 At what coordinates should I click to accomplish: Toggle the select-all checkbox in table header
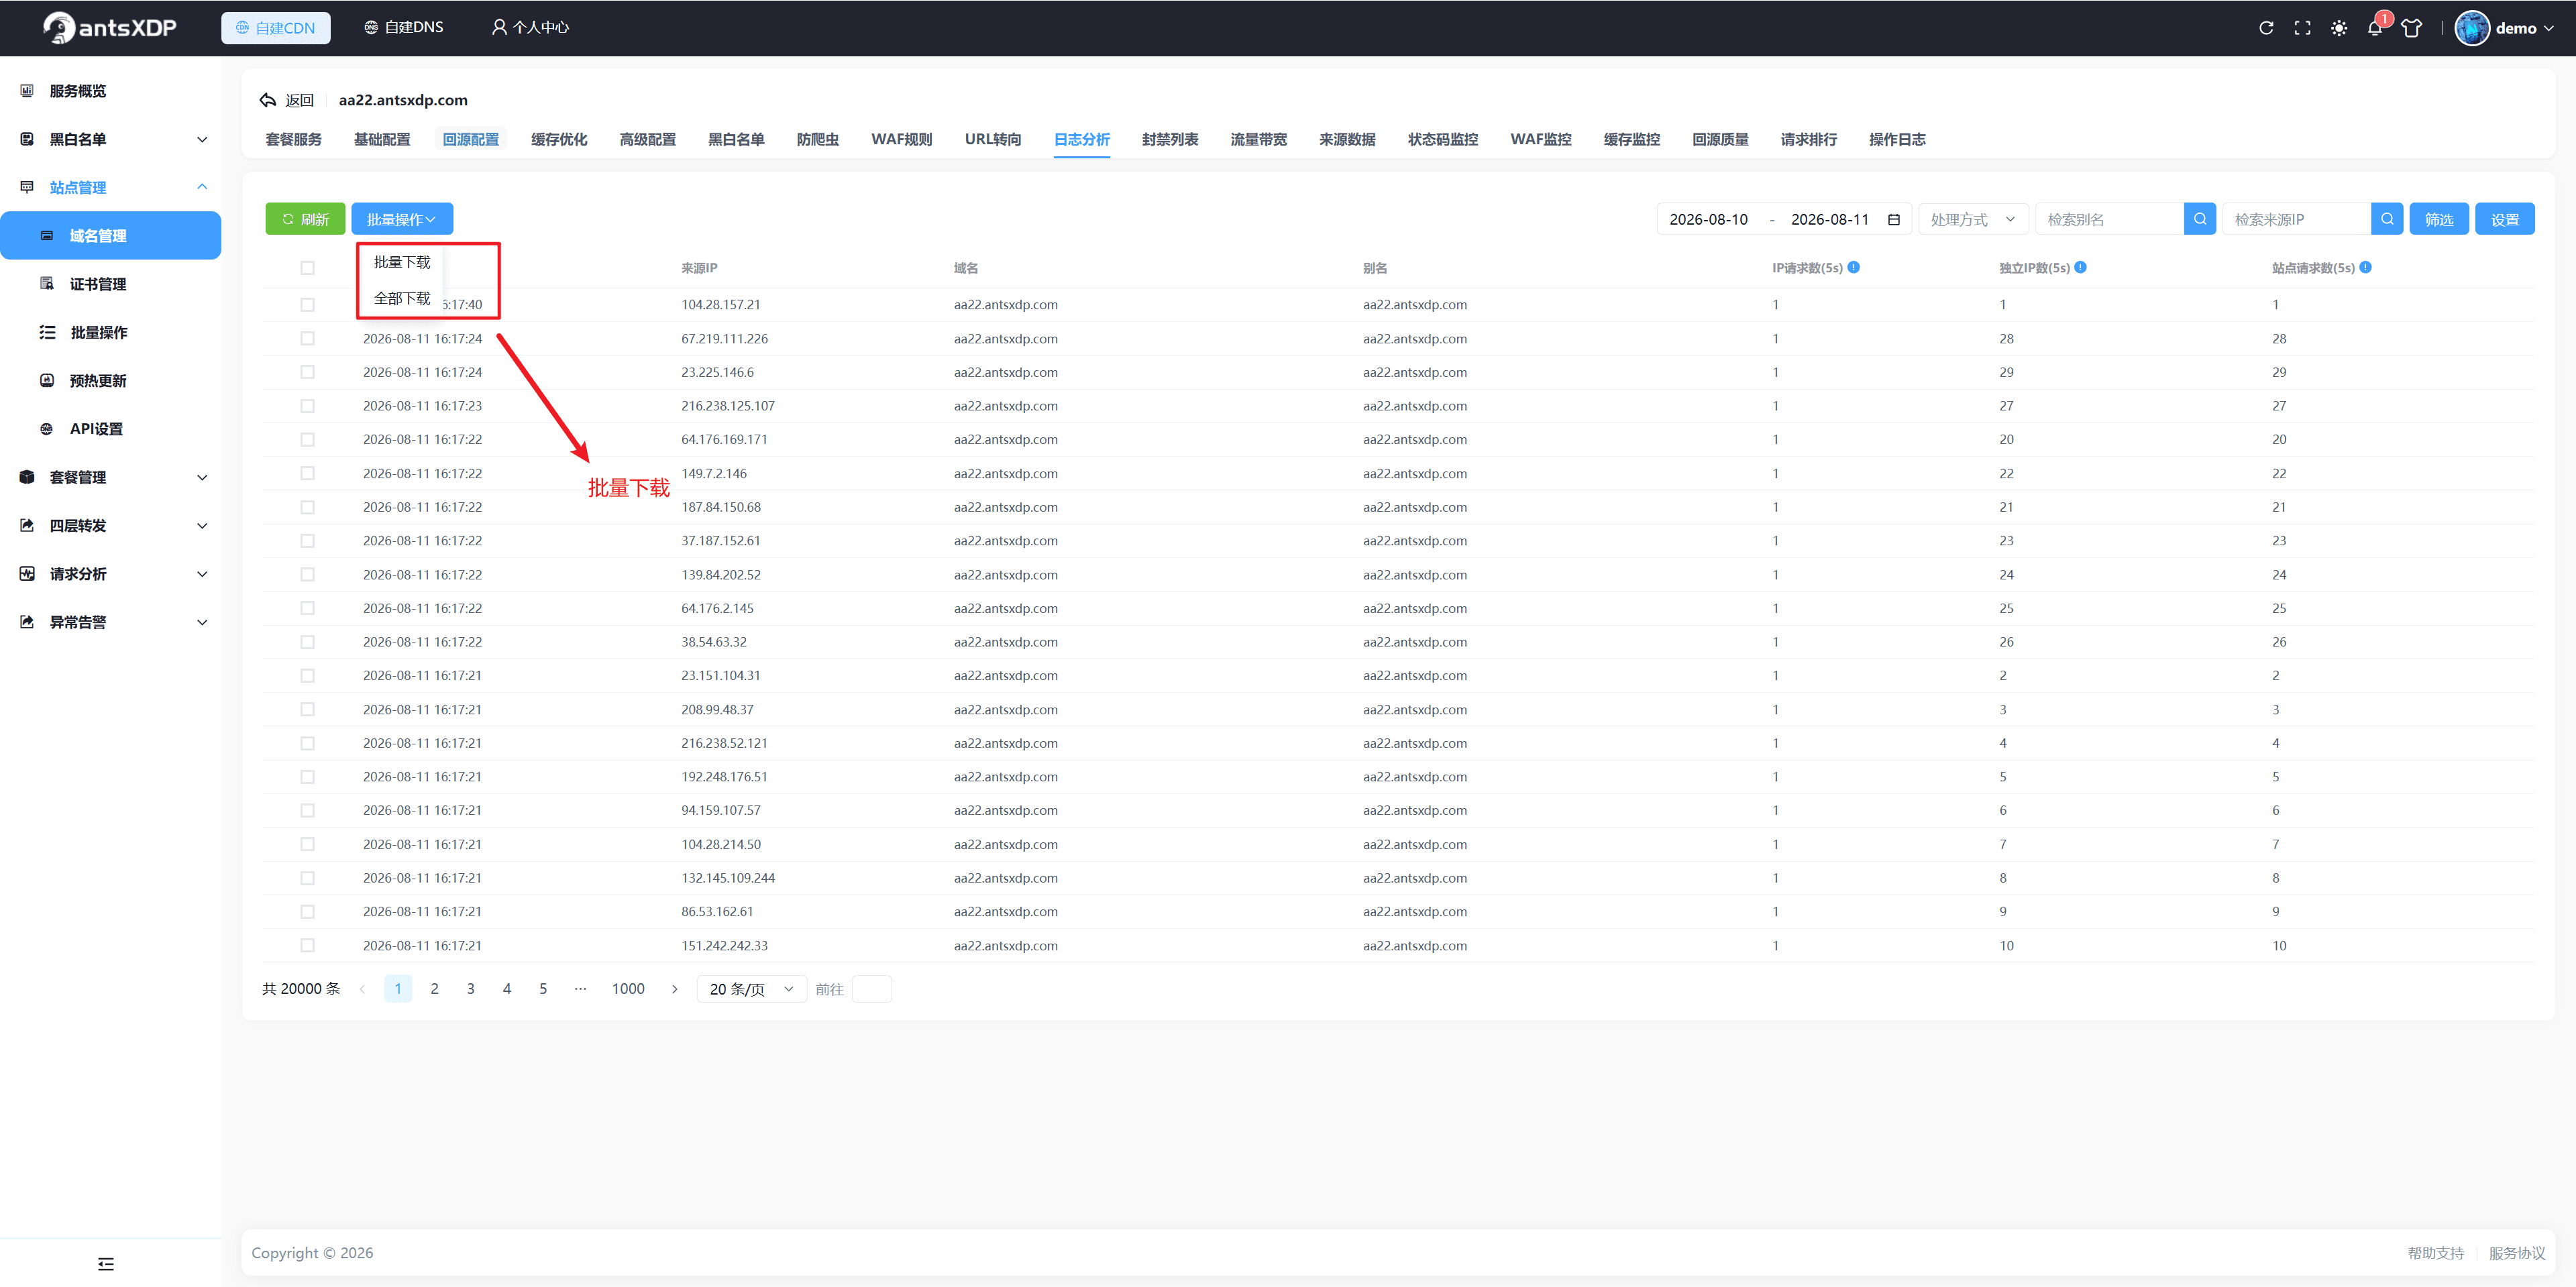[x=307, y=268]
